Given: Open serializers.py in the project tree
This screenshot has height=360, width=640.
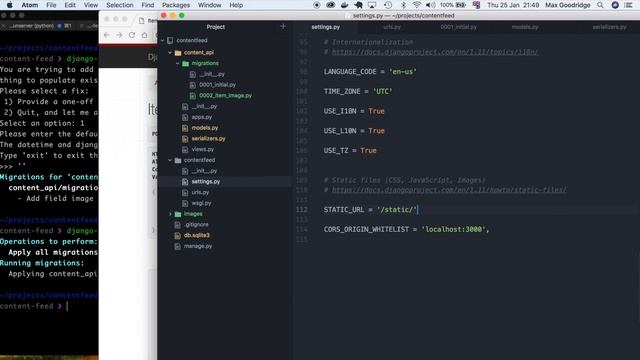Looking at the screenshot, I should 209,139.
